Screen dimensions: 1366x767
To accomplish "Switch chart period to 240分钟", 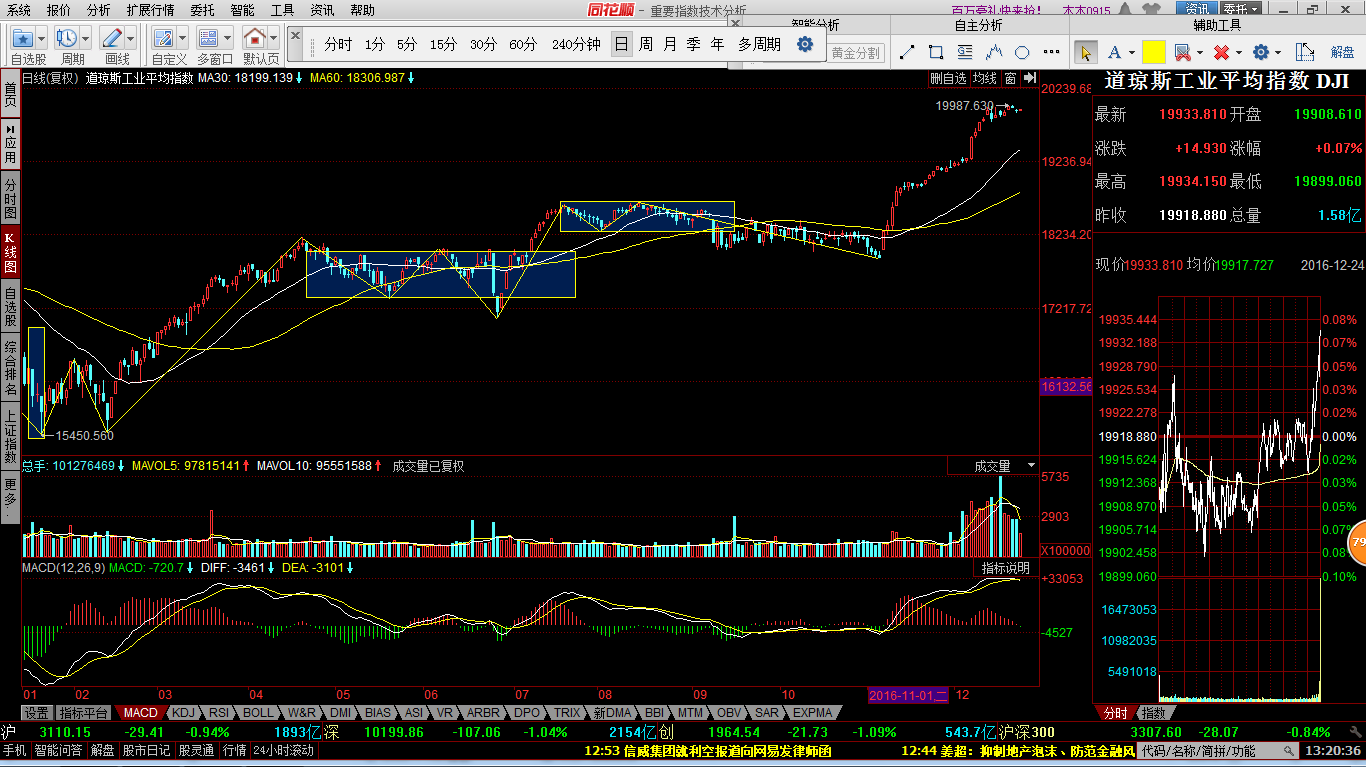I will point(576,44).
